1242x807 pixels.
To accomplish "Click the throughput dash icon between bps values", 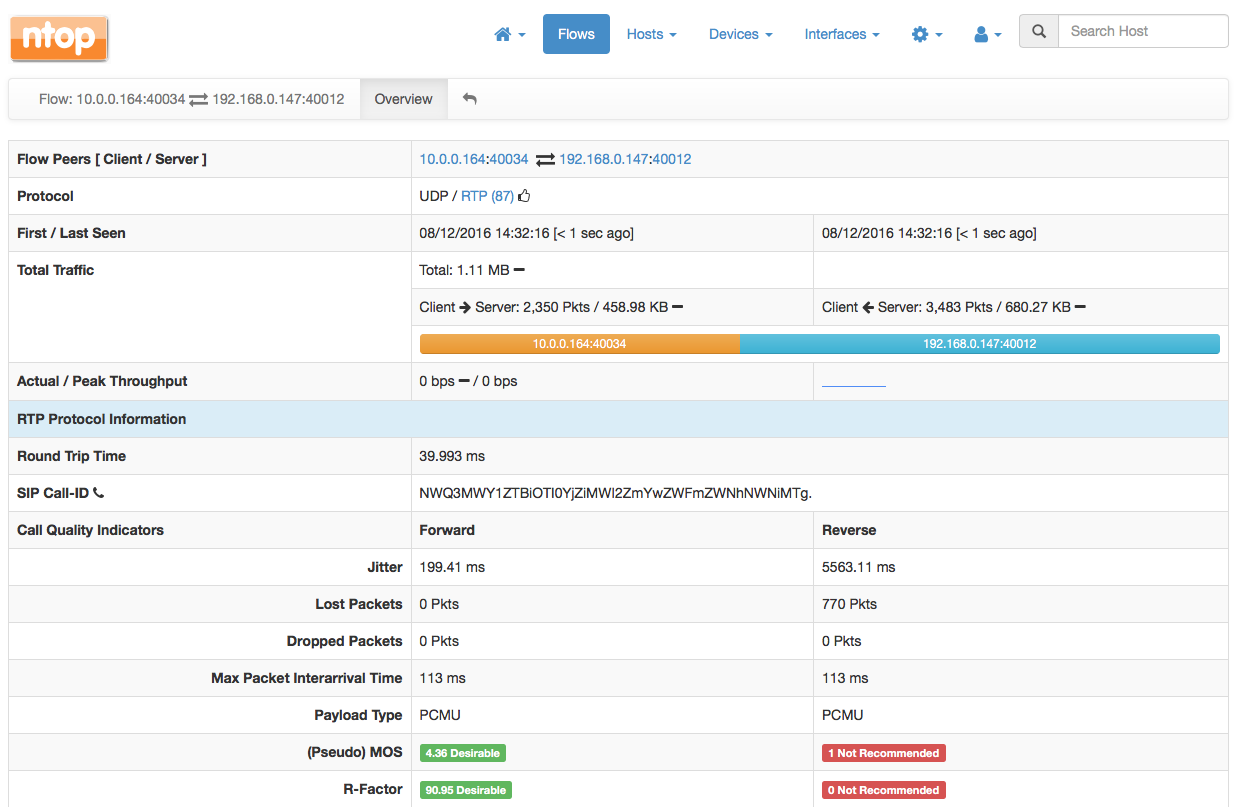I will [464, 381].
